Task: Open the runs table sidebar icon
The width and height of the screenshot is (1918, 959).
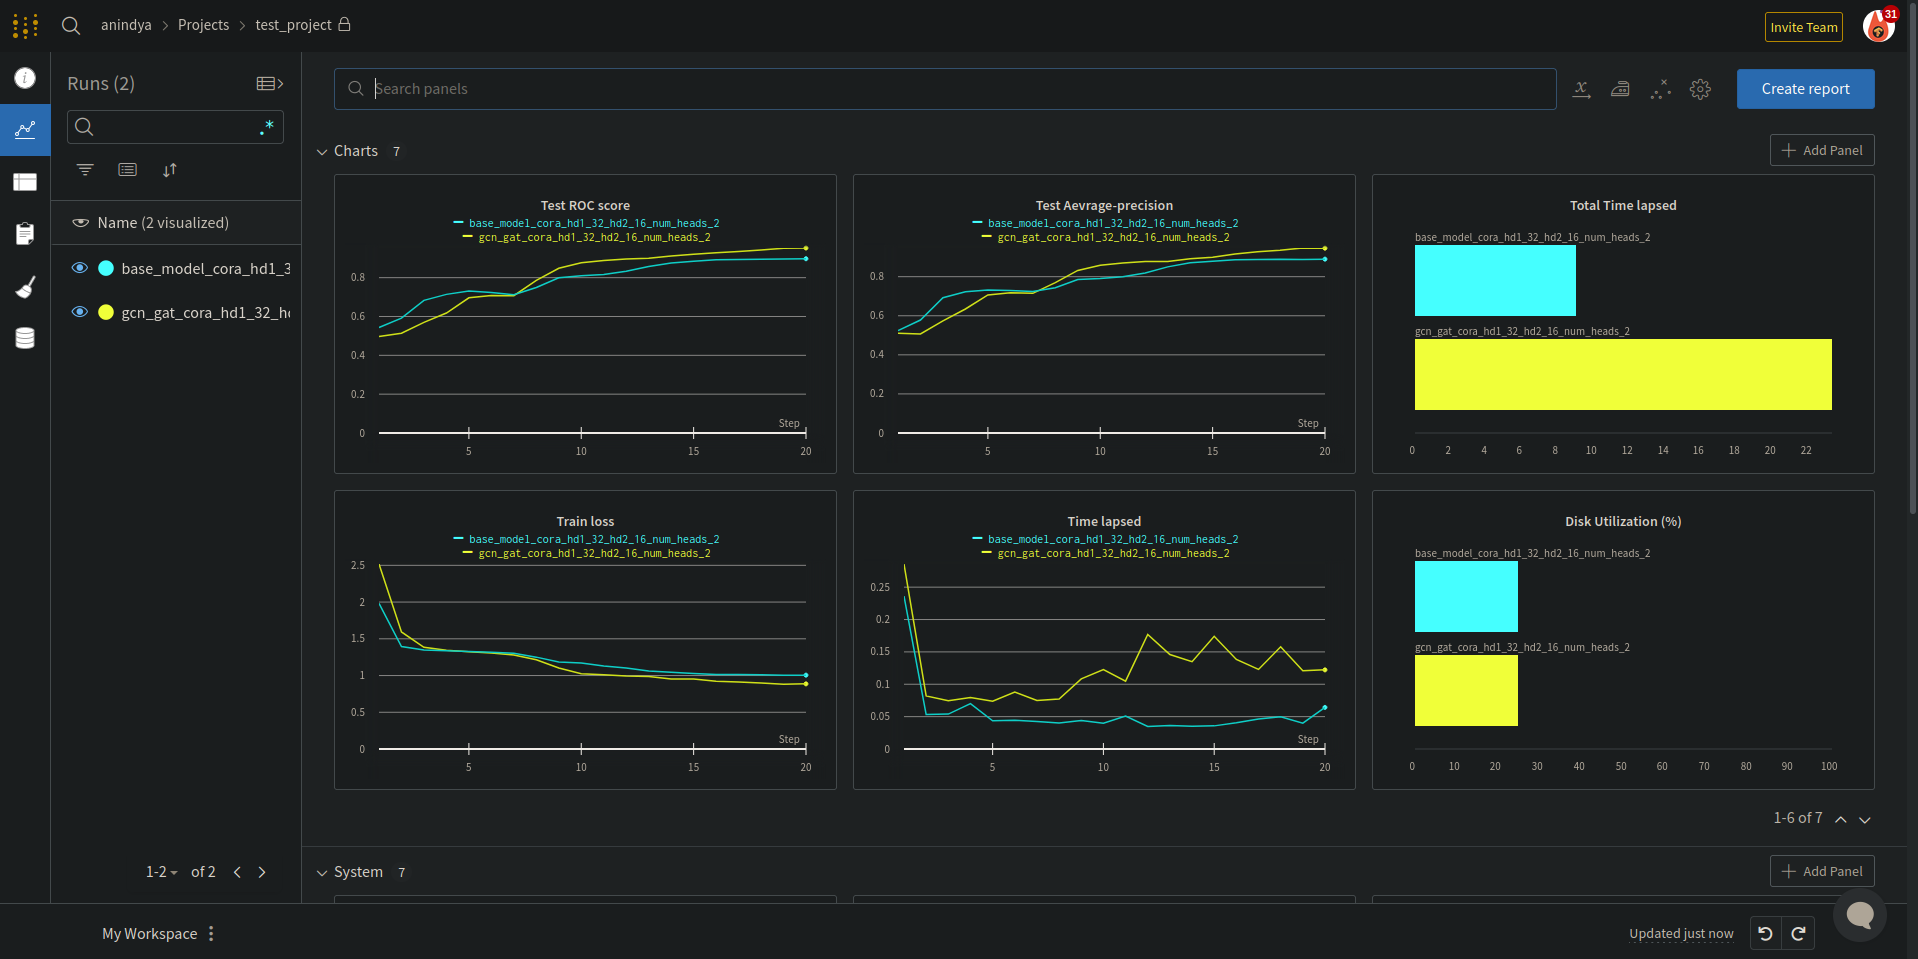Action: click(x=25, y=182)
